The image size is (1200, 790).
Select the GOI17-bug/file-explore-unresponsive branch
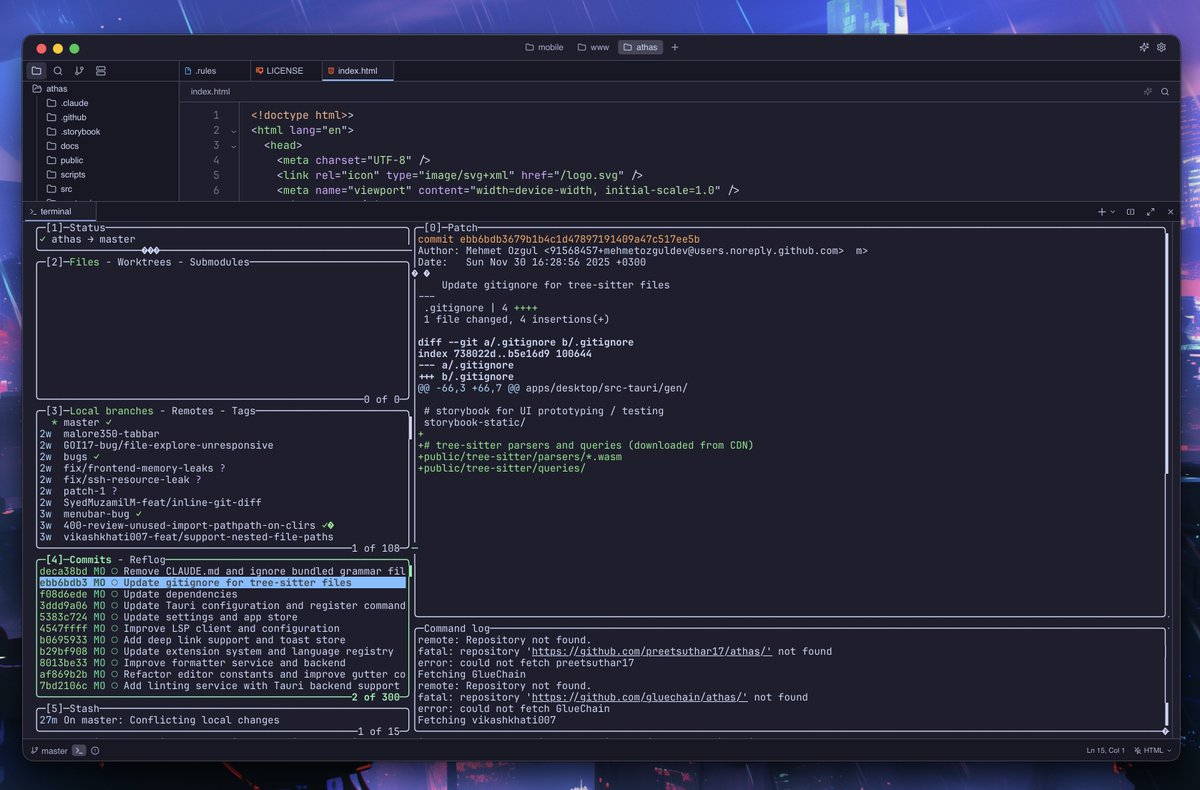pos(223,445)
